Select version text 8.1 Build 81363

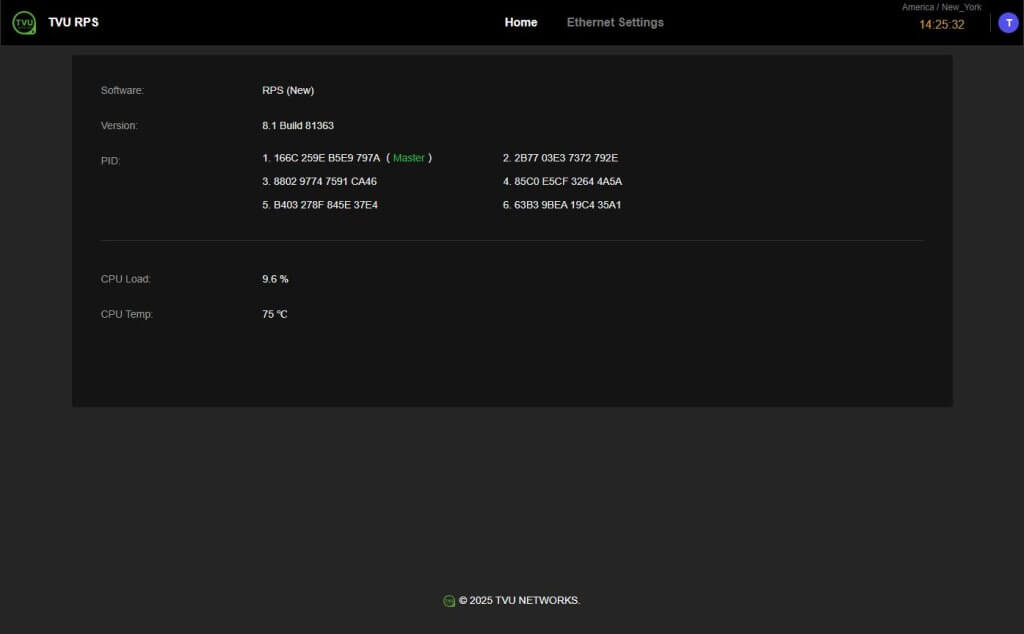pyautogui.click(x=298, y=125)
